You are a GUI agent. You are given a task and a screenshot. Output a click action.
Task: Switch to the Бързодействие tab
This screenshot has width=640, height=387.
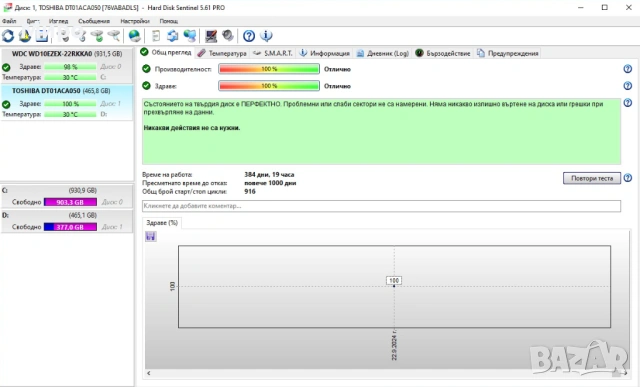tap(443, 53)
